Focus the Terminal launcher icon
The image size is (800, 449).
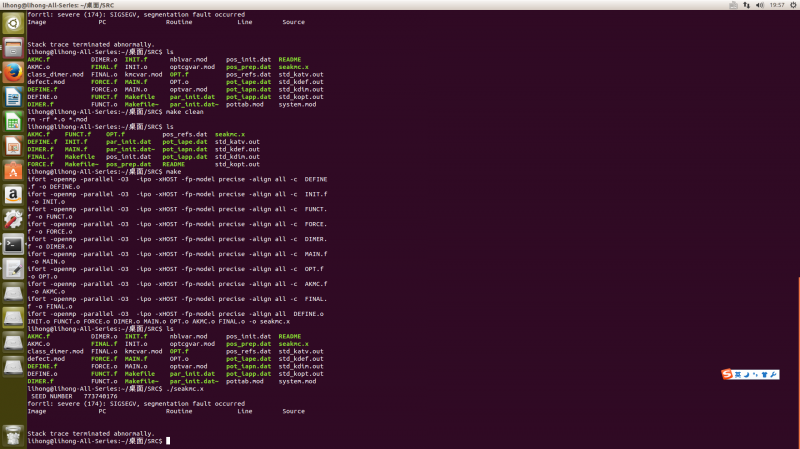pos(13,244)
